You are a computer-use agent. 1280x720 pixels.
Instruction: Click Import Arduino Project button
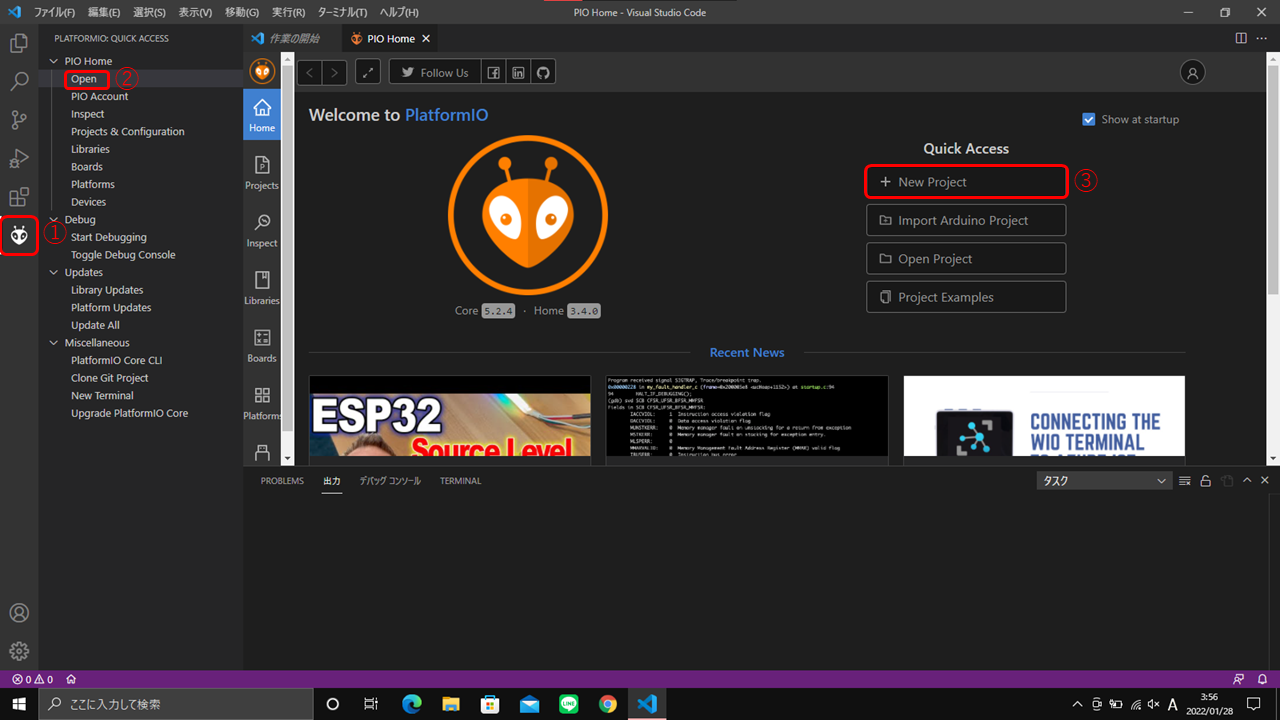966,220
